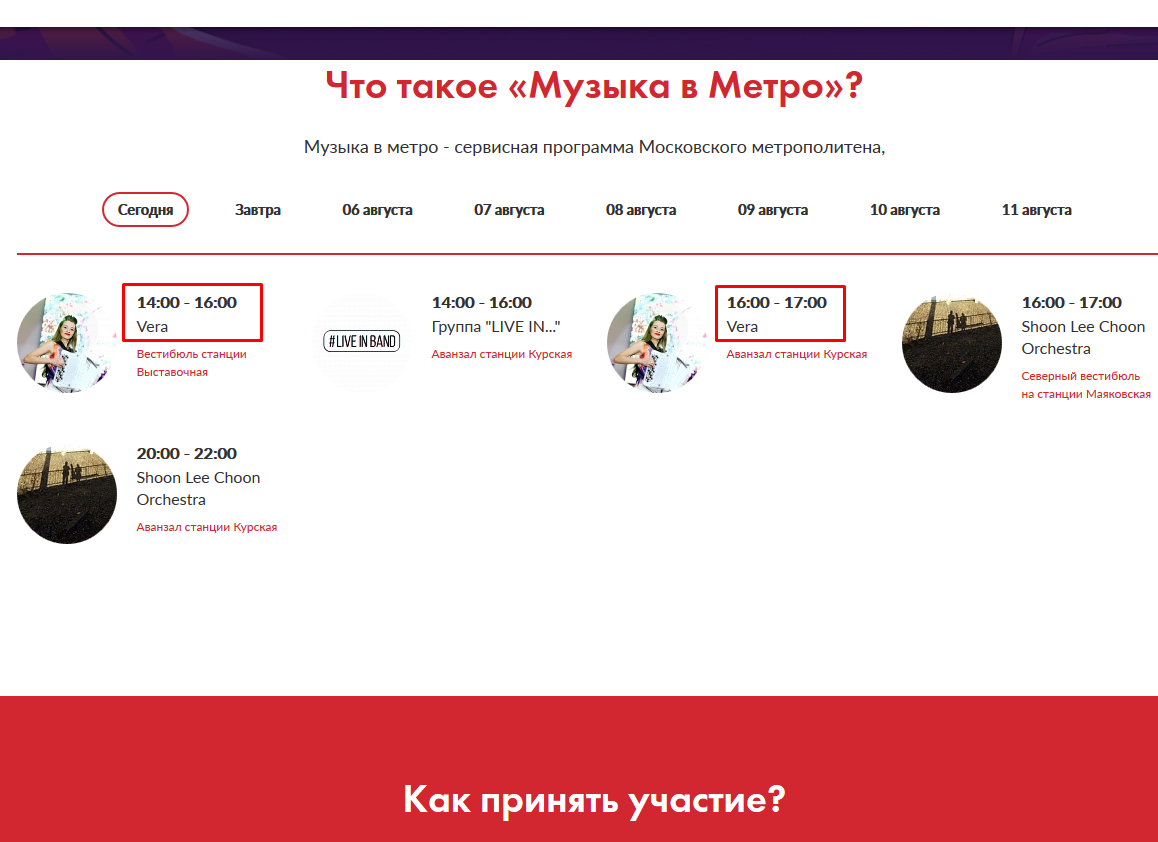Choose the 07 августа tab
Screen dimensions: 1158x842
coord(509,210)
